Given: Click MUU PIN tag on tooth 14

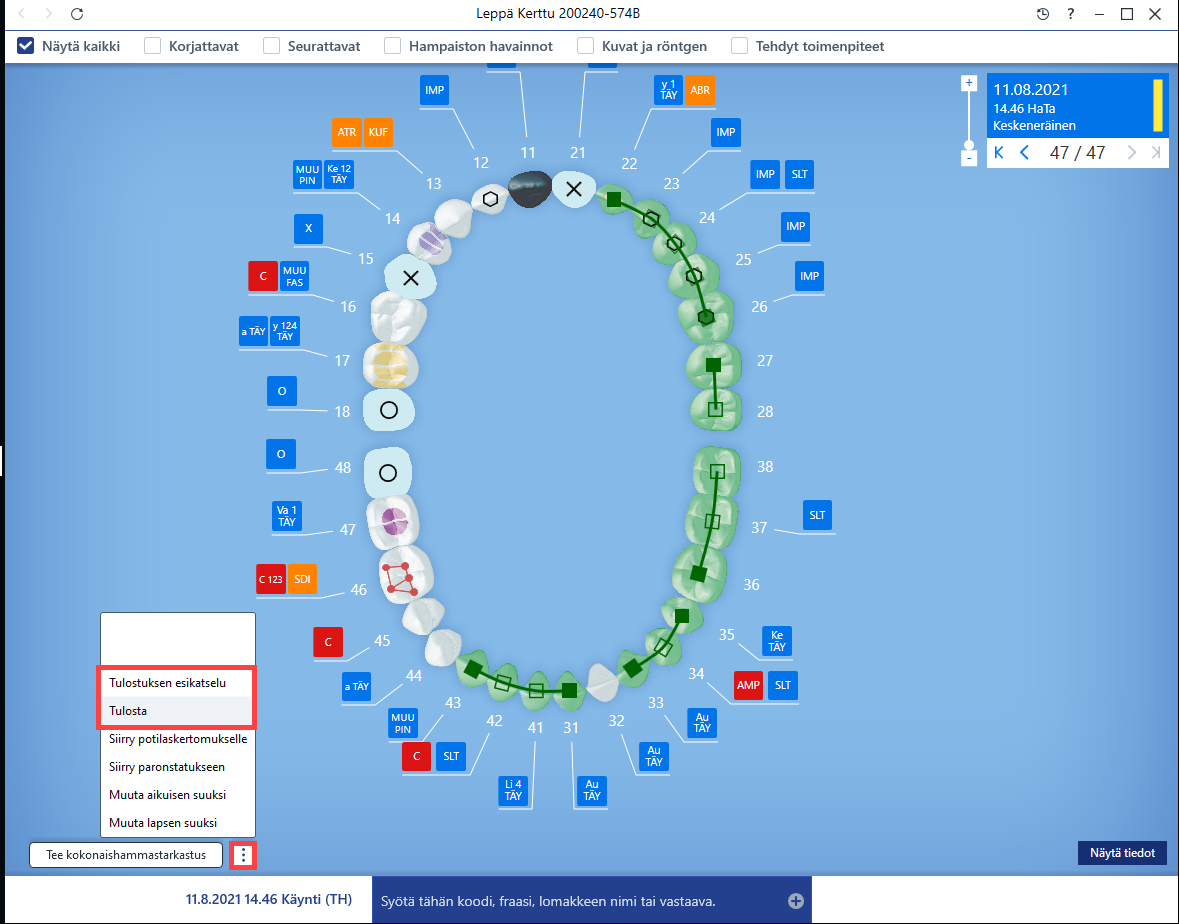Looking at the screenshot, I should [308, 174].
